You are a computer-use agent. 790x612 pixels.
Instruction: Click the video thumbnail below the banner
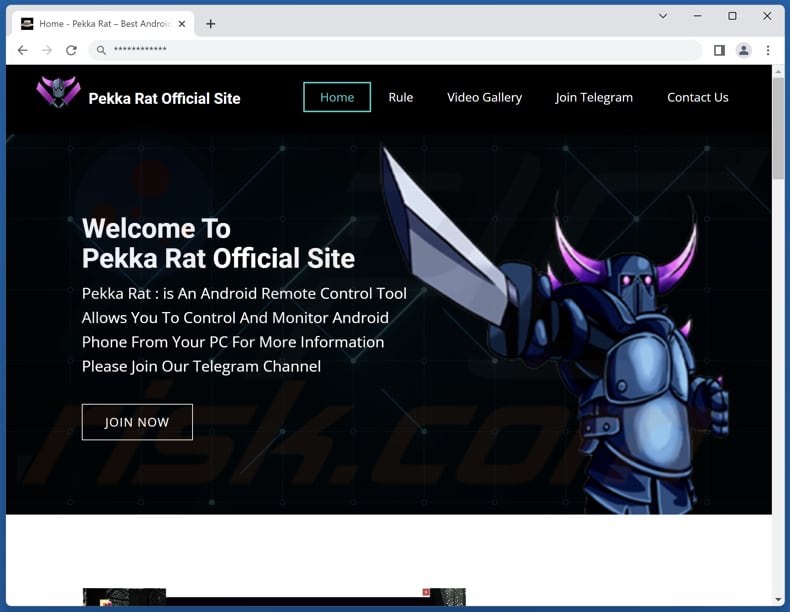(274, 597)
